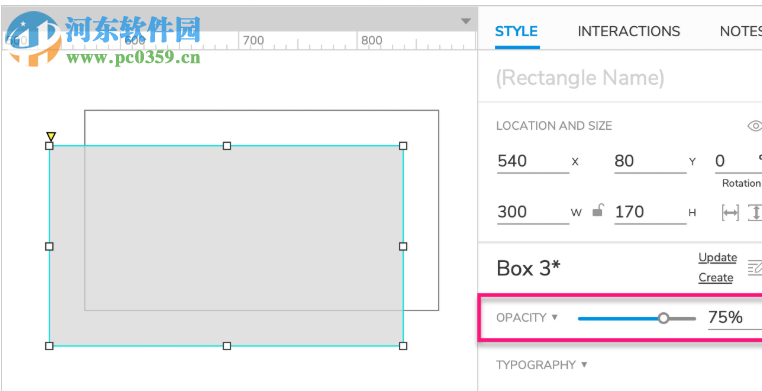This screenshot has width=762, height=391.
Task: Click the fit-to-text-height icon
Action: click(x=755, y=213)
